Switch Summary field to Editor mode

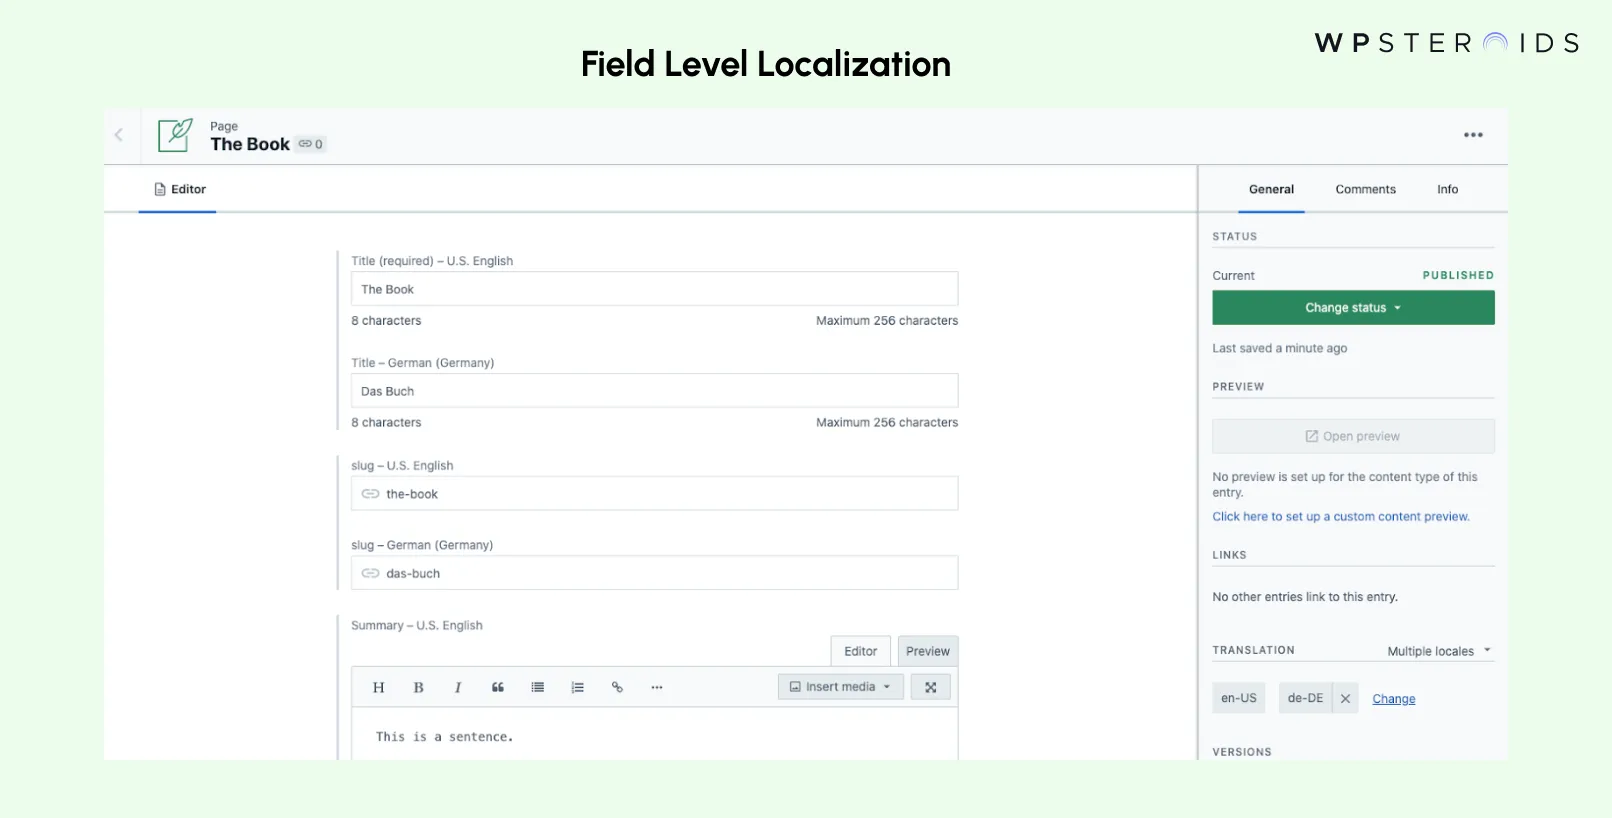[x=860, y=651]
